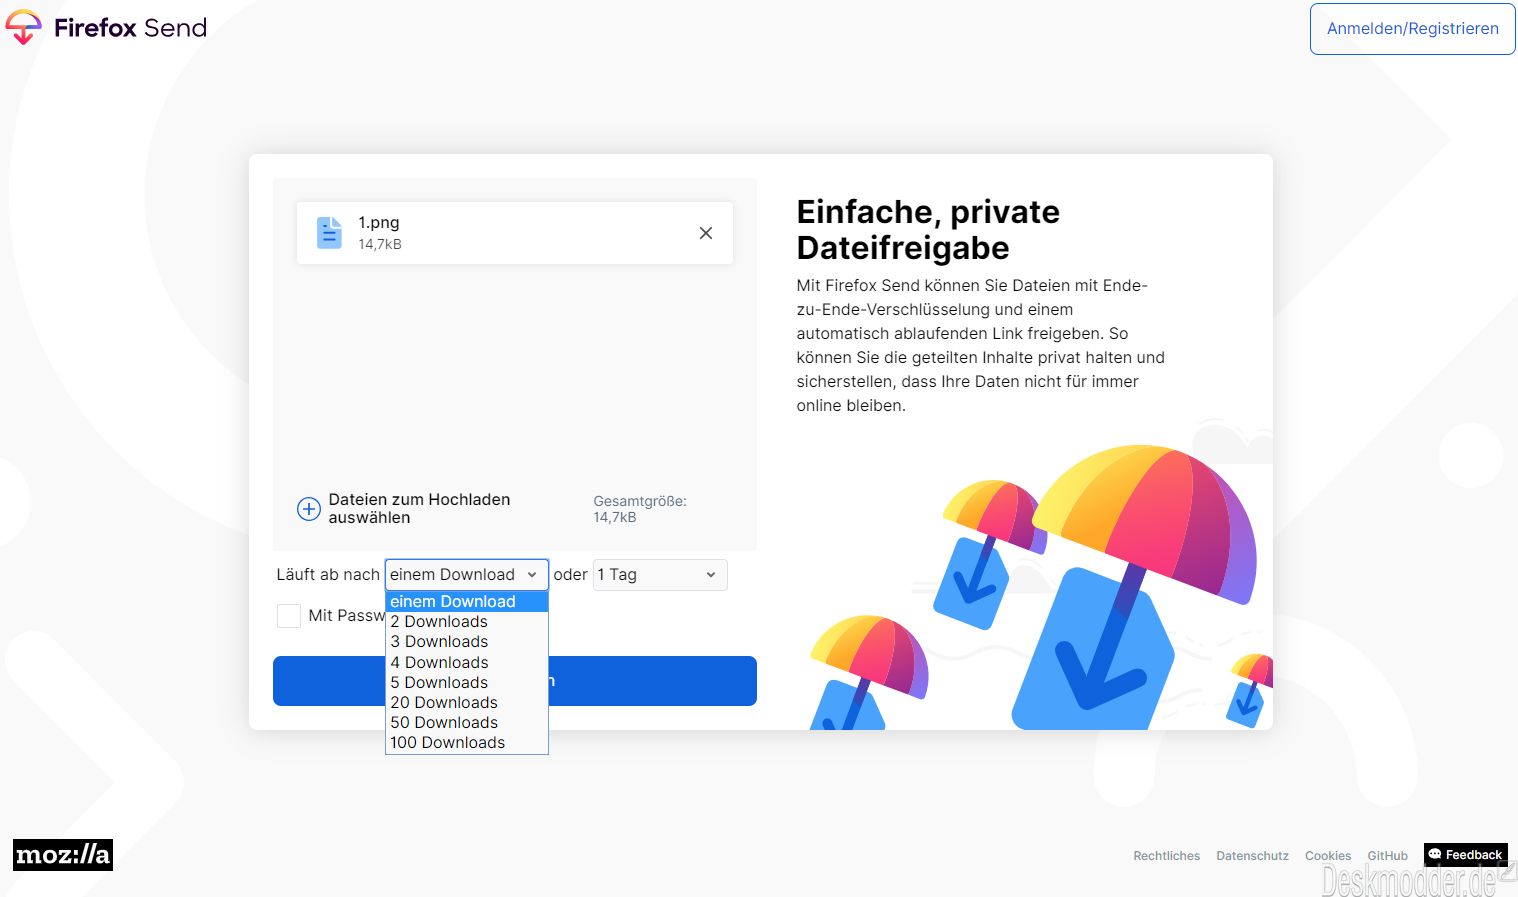The width and height of the screenshot is (1518, 897).
Task: Choose '3 Downloads' option
Action: tap(467, 642)
